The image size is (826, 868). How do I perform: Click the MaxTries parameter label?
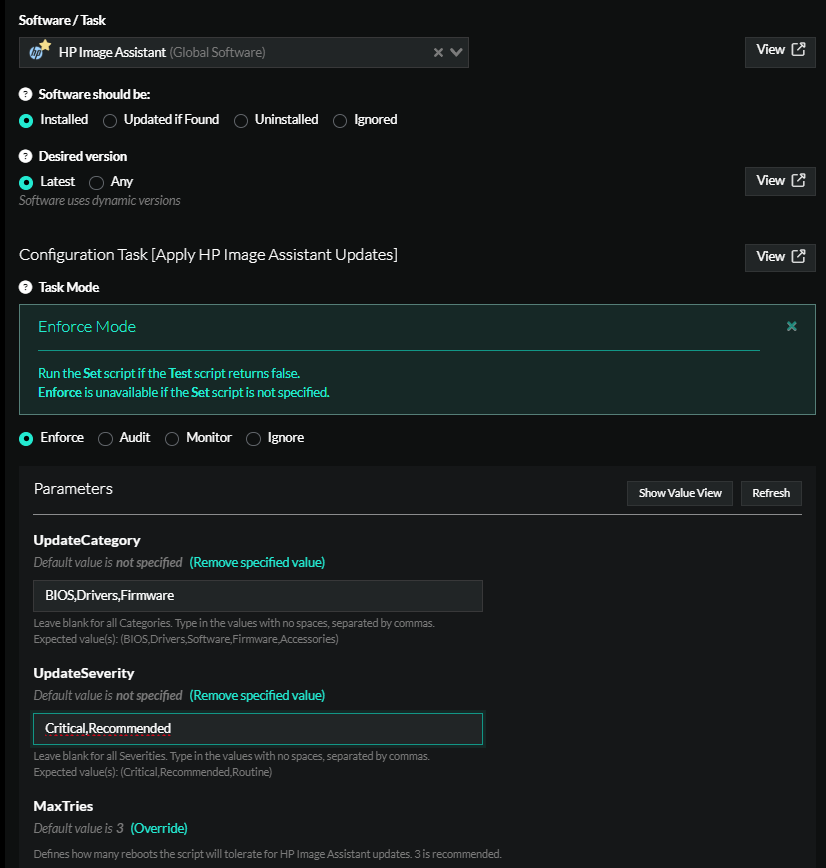pyautogui.click(x=63, y=806)
